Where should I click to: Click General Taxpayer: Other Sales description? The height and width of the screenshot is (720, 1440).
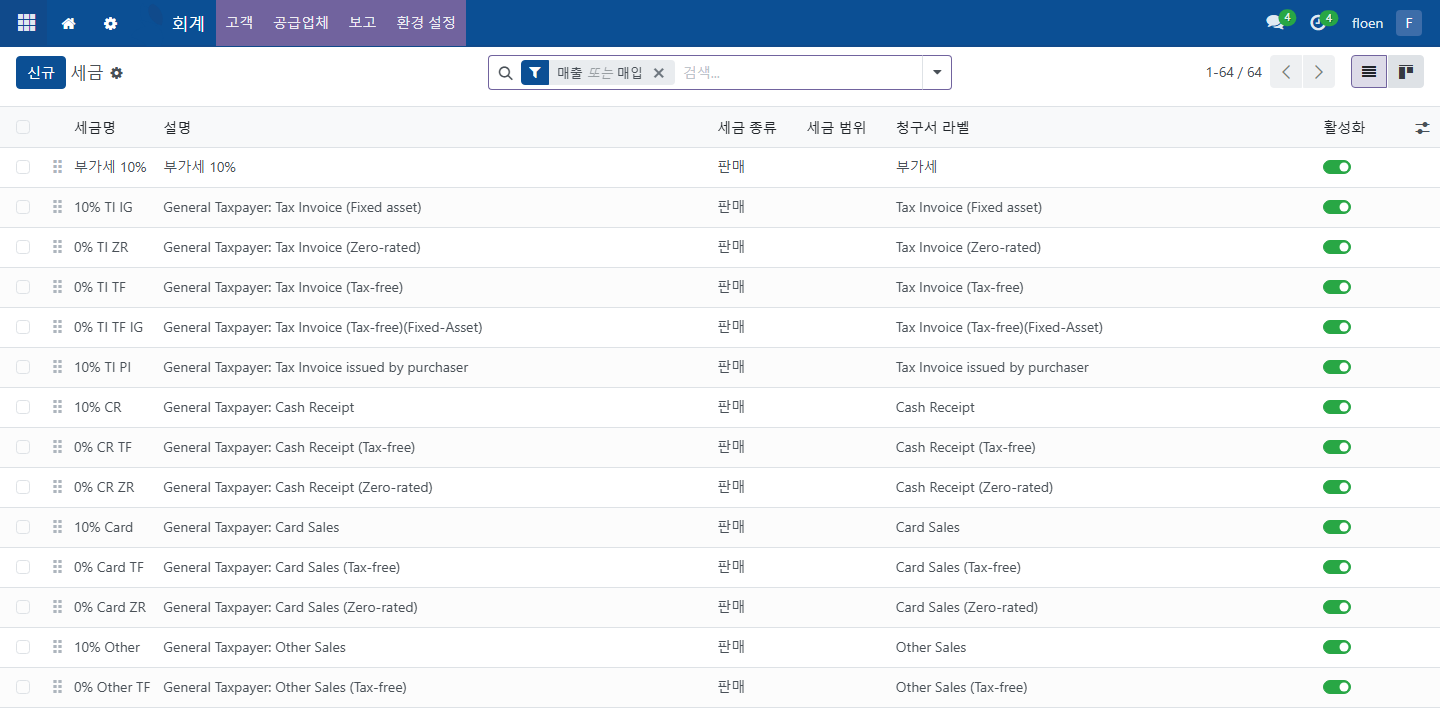coord(254,647)
